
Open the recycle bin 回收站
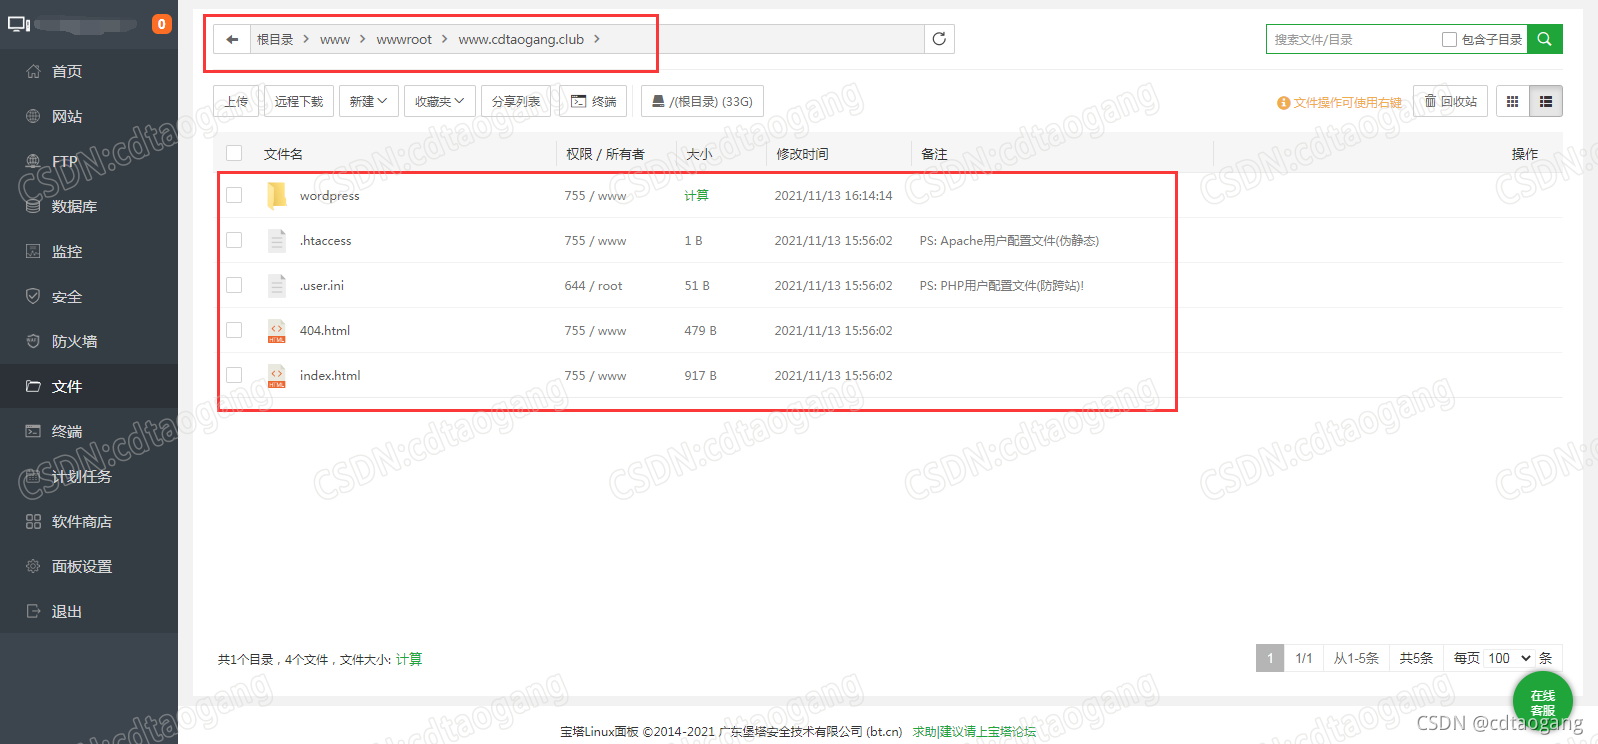pos(1451,101)
